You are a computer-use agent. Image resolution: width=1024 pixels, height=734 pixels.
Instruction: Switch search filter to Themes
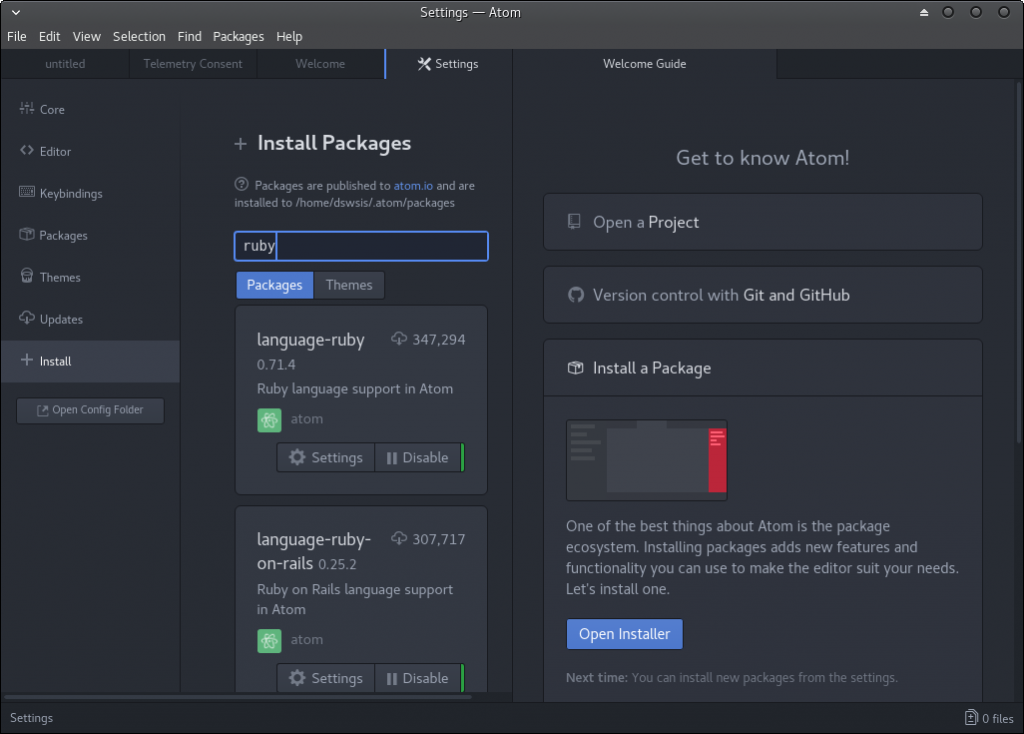[x=349, y=285]
